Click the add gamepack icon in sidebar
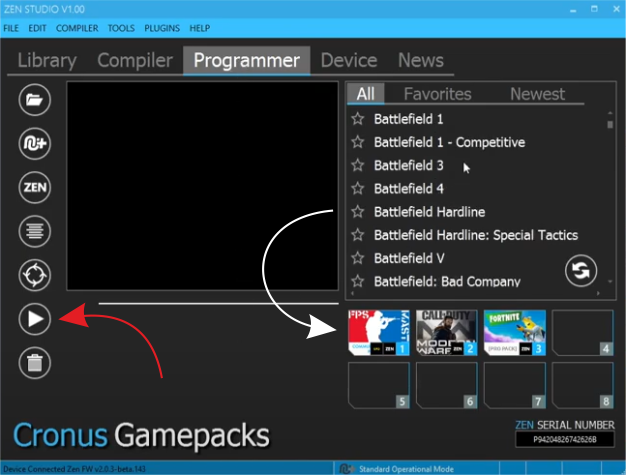 point(35,144)
